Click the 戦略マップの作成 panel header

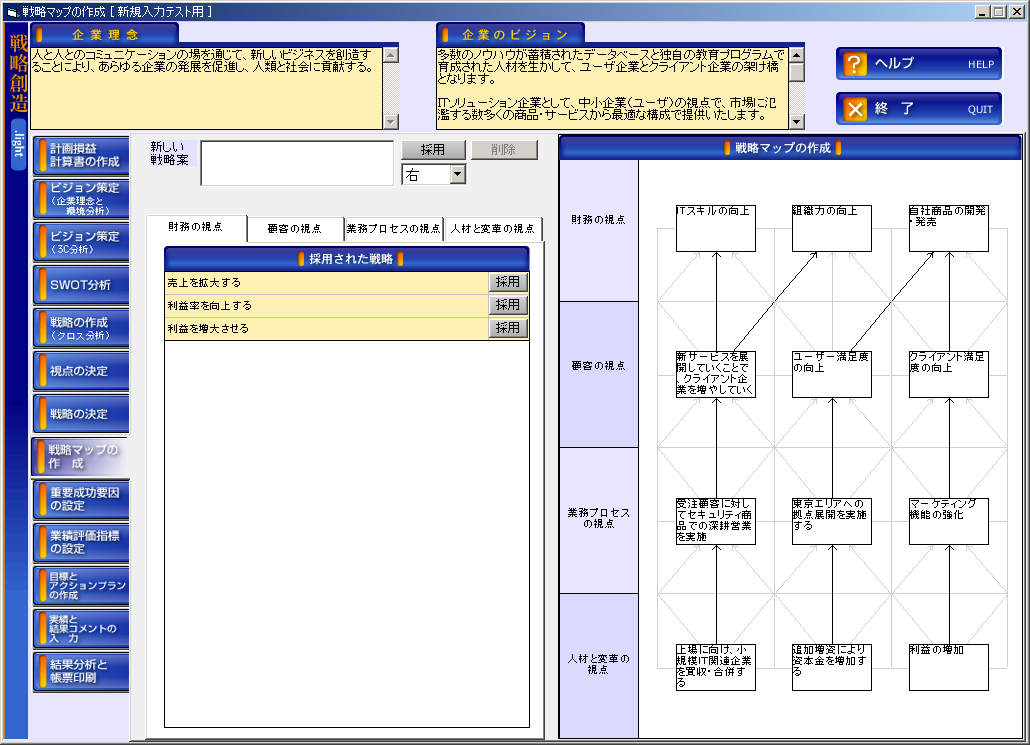coord(790,148)
